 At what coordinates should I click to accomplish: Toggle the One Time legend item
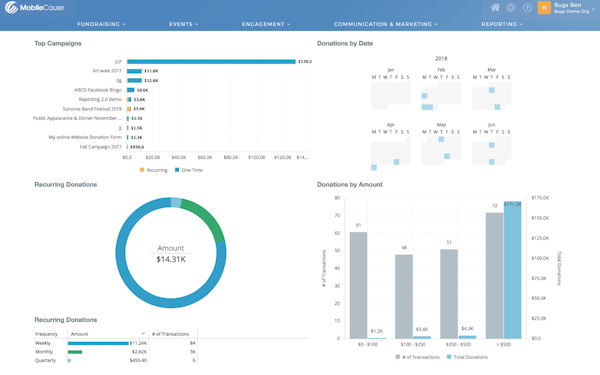189,170
